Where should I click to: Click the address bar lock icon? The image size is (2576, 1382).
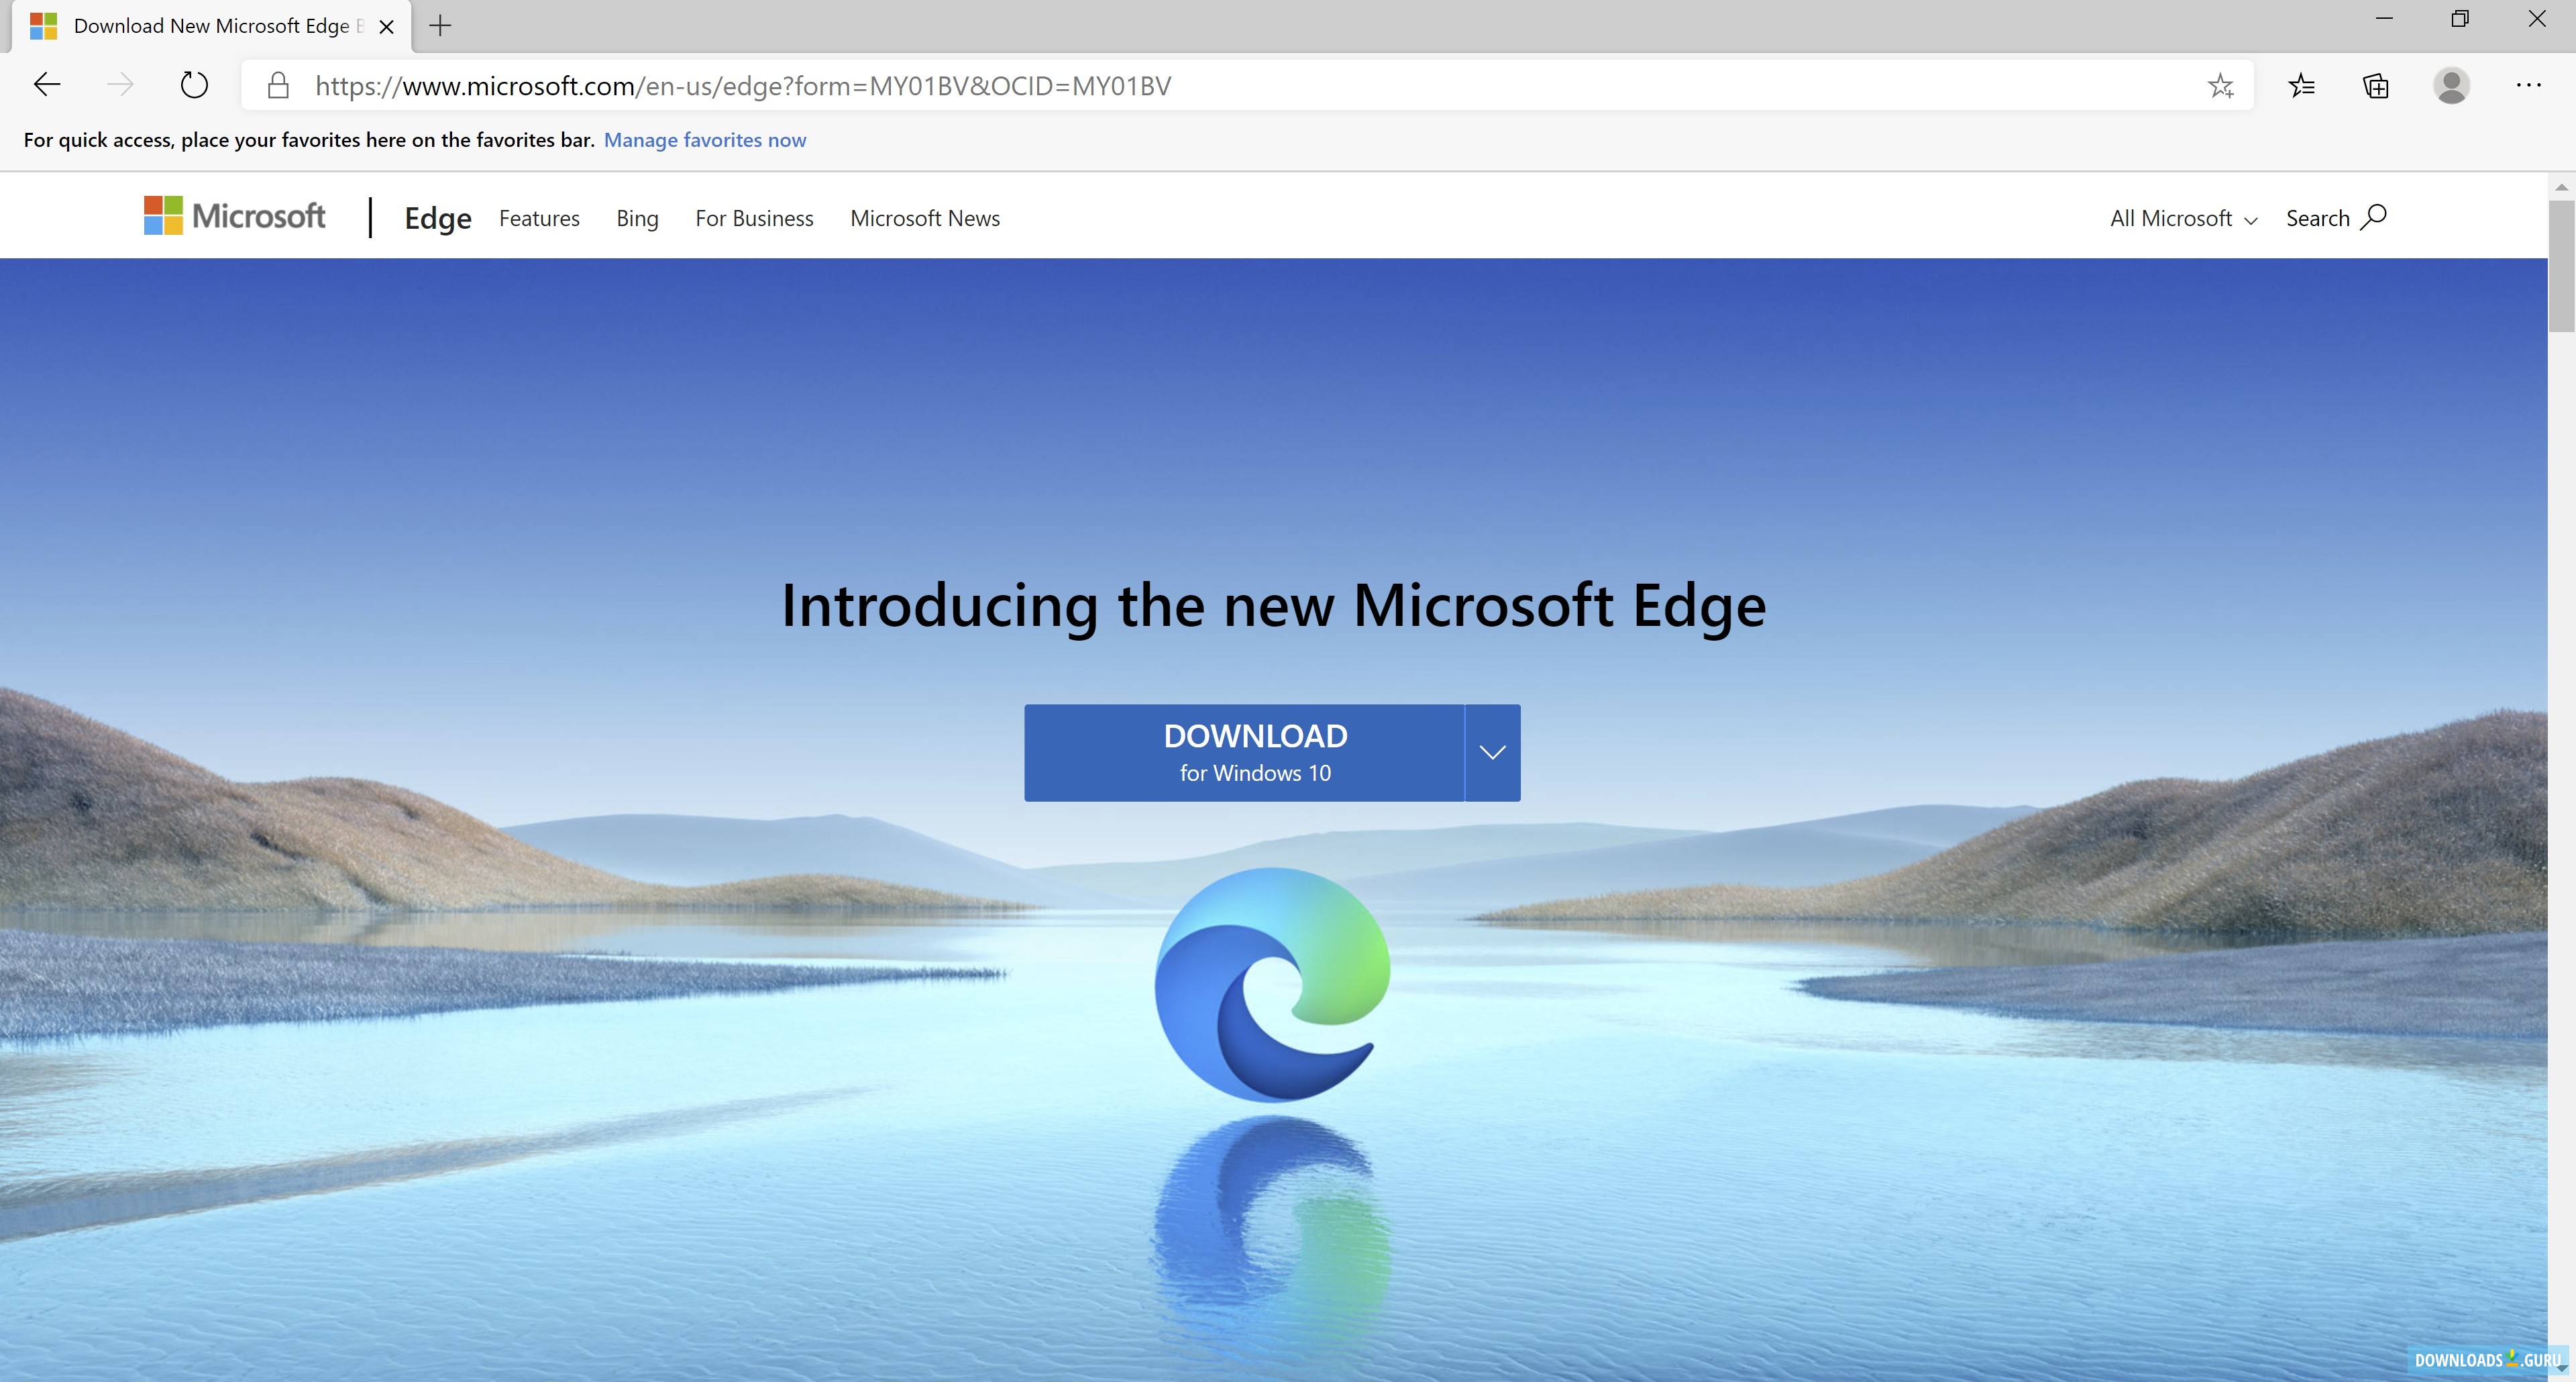[x=278, y=85]
